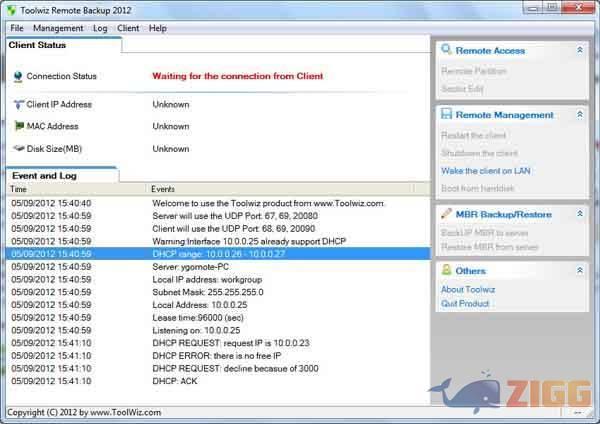Viewport: 600px width, 424px height.
Task: Click the Copyright ToolWiz.com status bar text
Action: pos(84,413)
